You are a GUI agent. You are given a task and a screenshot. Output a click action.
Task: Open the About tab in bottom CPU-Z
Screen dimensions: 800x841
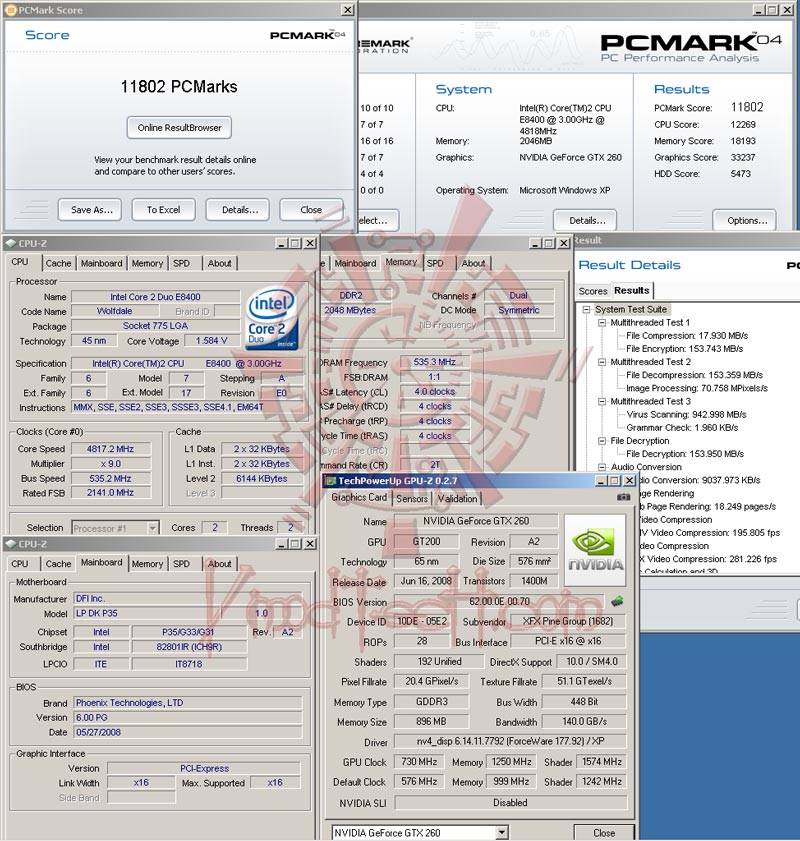tap(219, 564)
